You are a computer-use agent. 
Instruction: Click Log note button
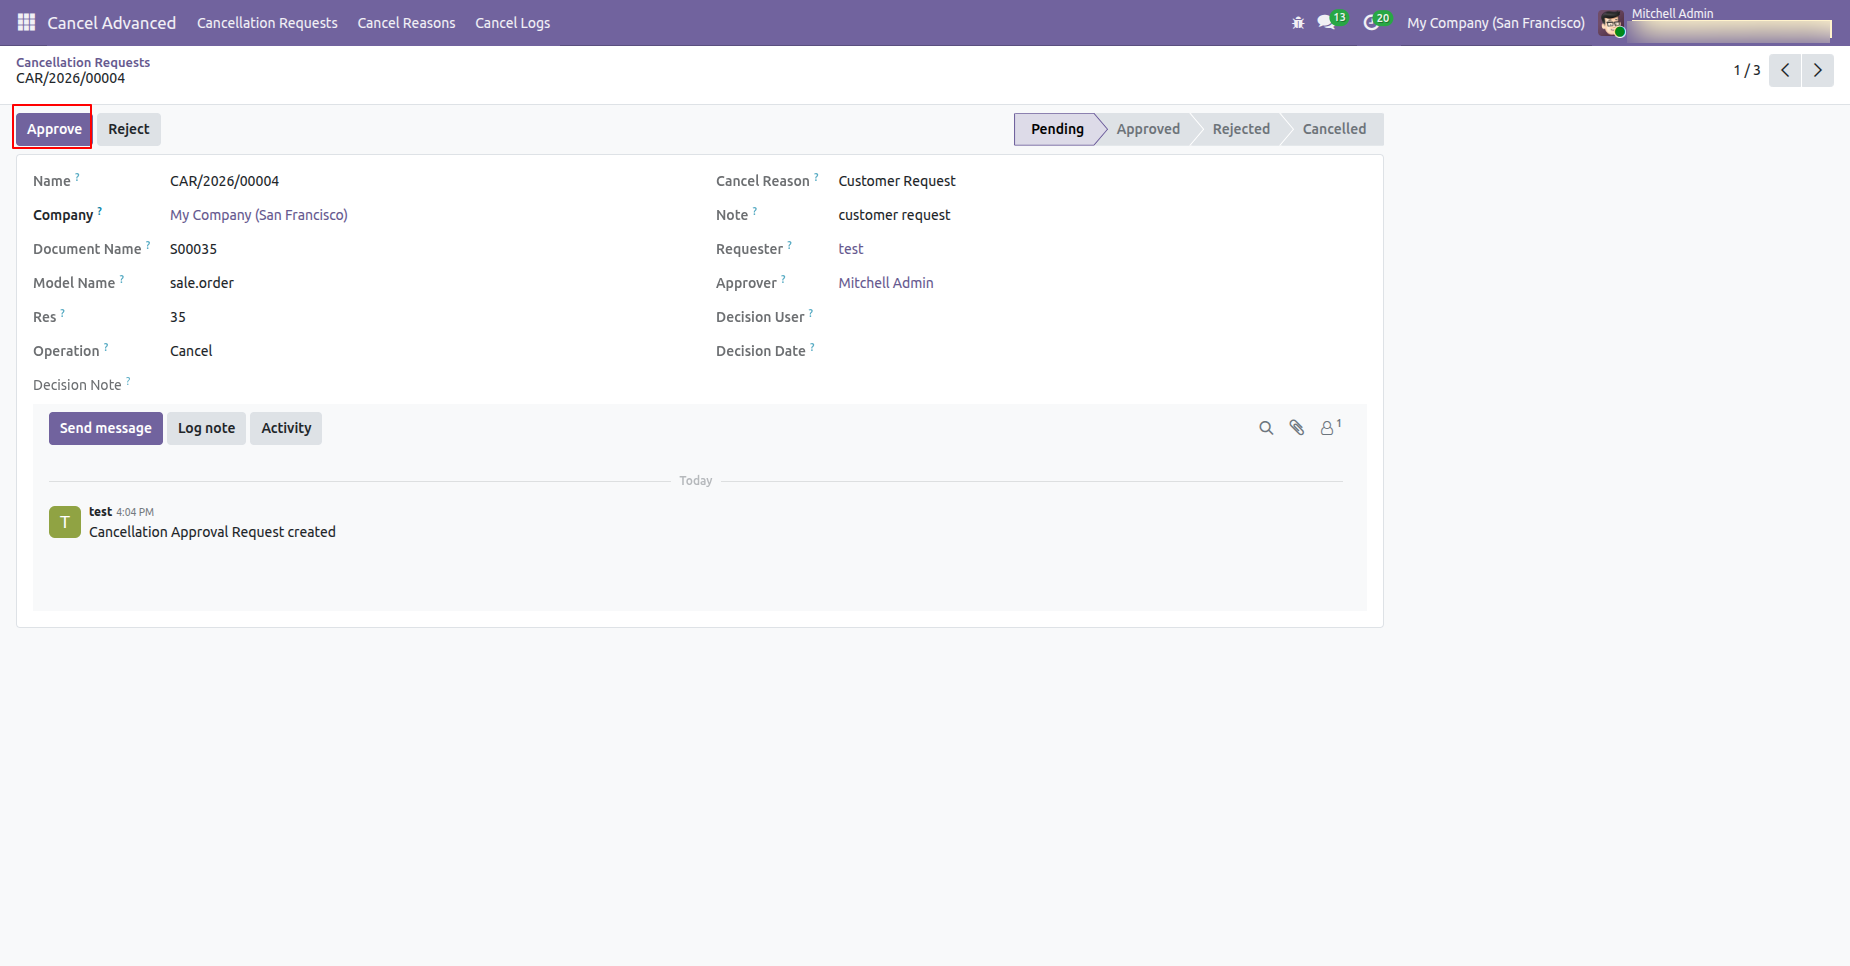click(206, 428)
